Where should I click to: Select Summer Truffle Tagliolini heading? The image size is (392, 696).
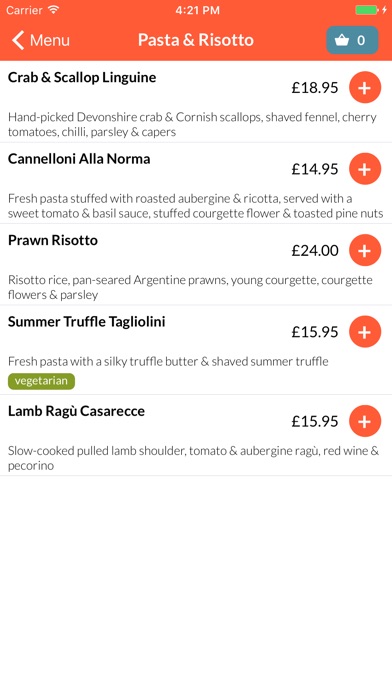click(87, 322)
